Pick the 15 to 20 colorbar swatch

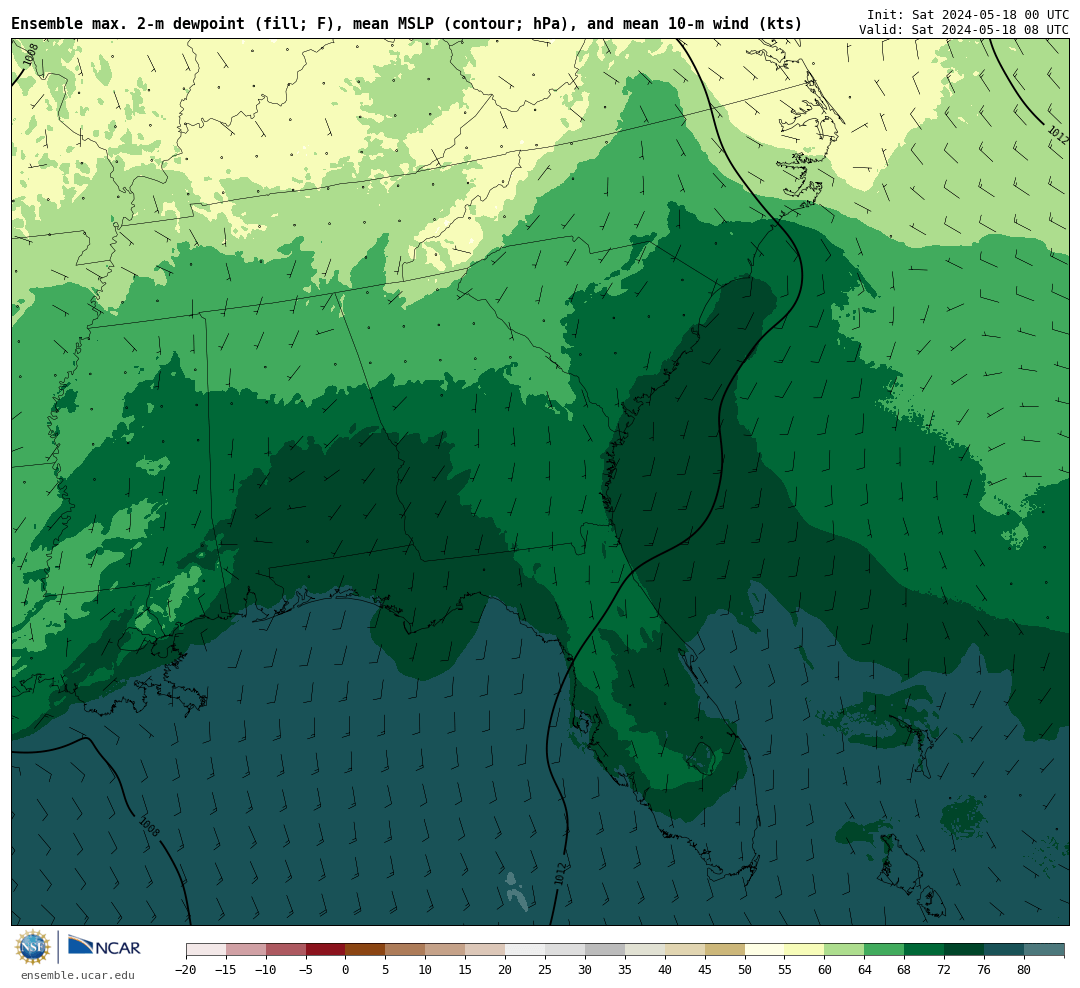coord(486,950)
